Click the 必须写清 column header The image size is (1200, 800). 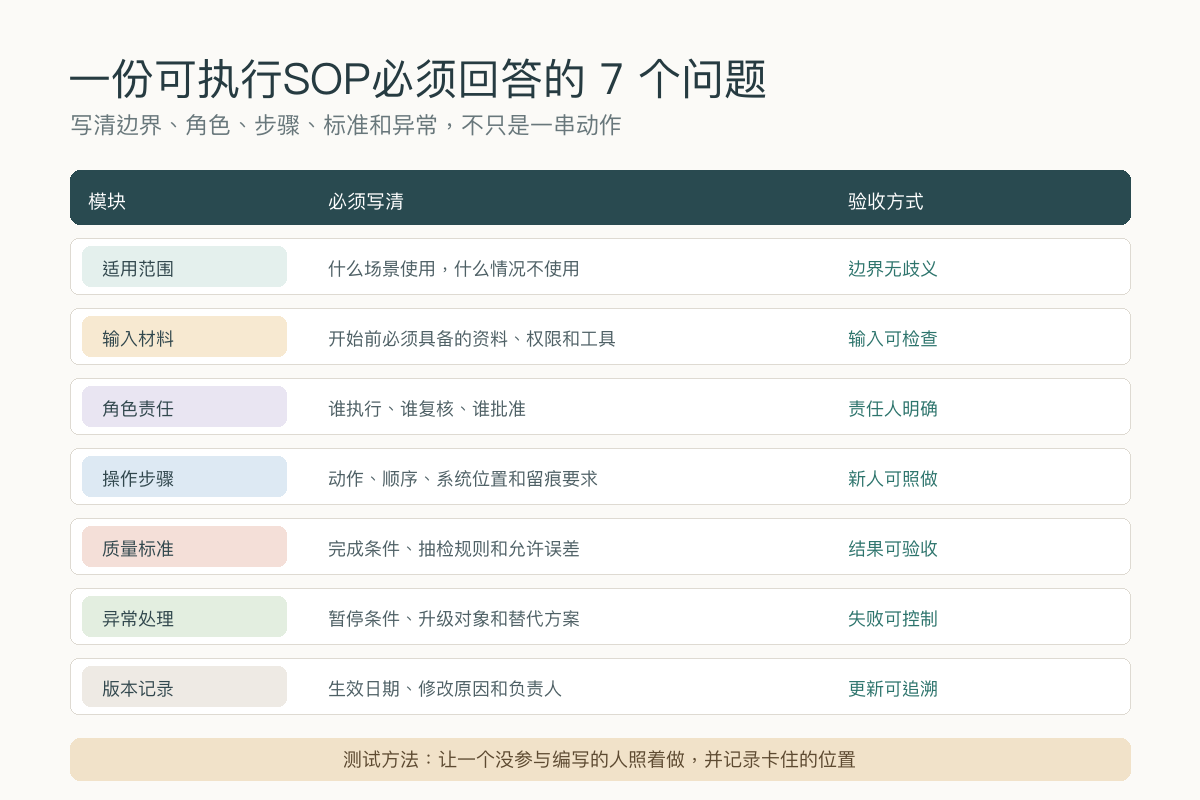pos(366,201)
